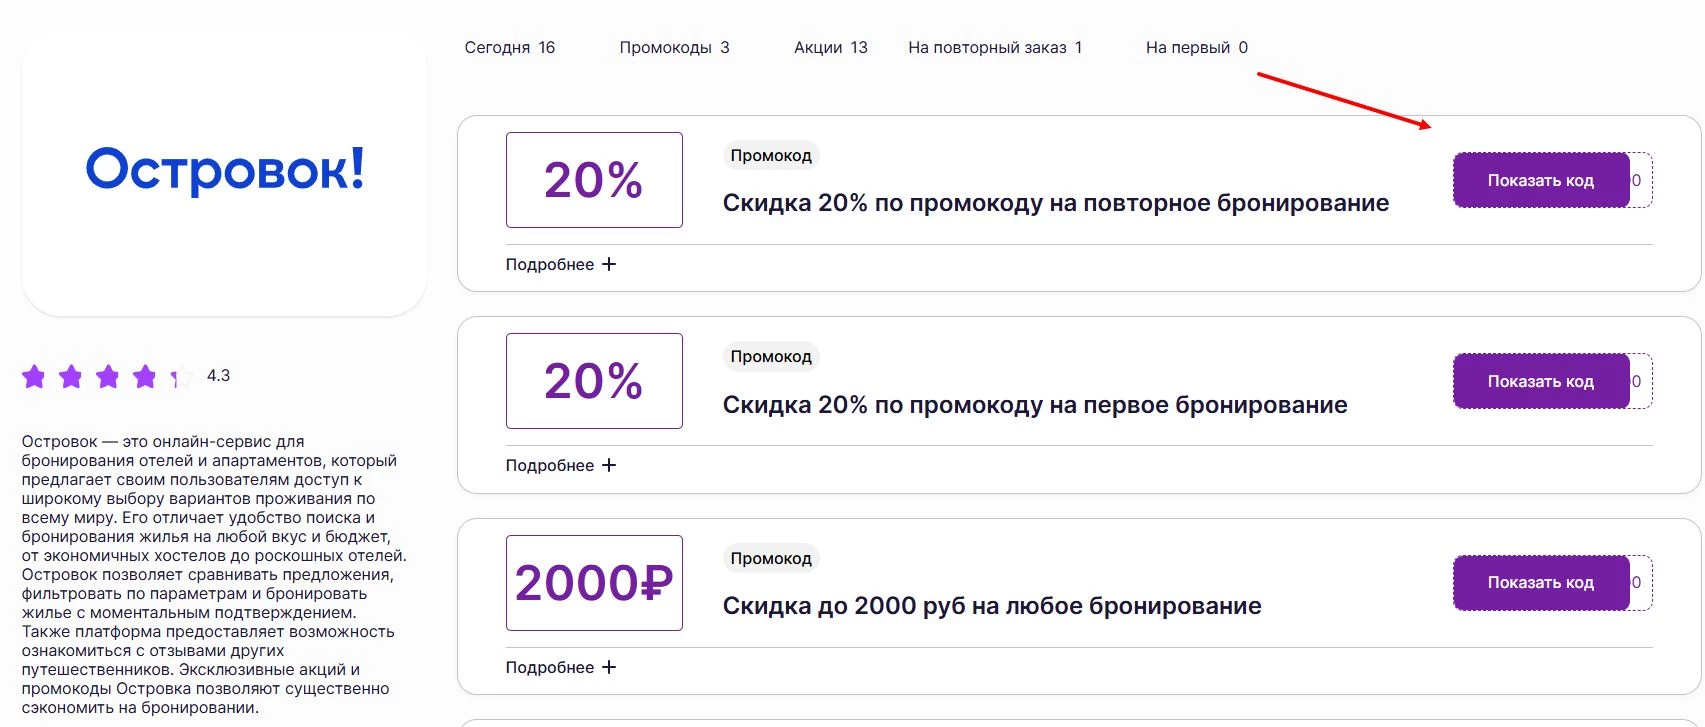Open the Промокоды tab

pos(674,47)
